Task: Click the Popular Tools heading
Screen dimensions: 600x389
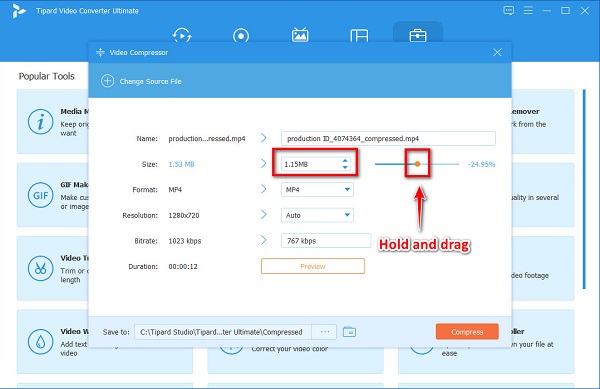Action: point(47,76)
